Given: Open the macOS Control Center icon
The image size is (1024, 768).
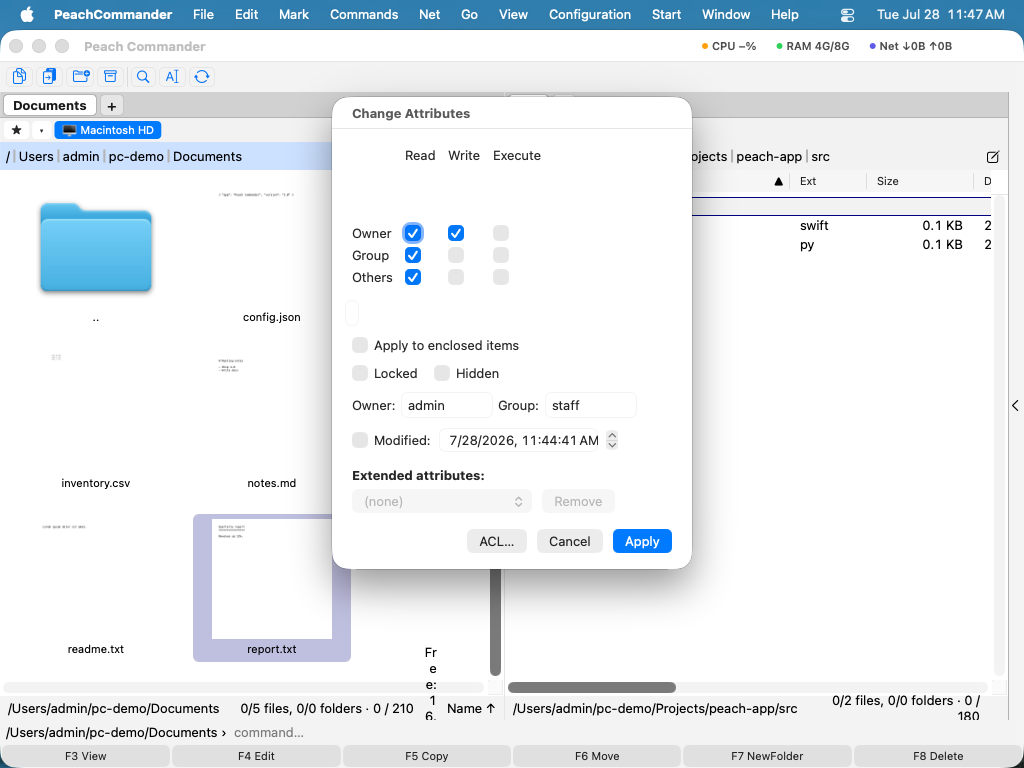Looking at the screenshot, I should 847,14.
